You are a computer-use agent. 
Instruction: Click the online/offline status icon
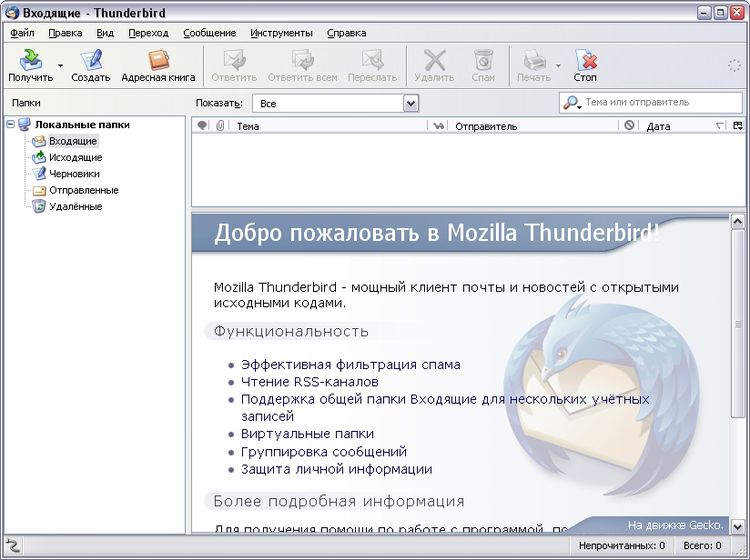point(13,546)
